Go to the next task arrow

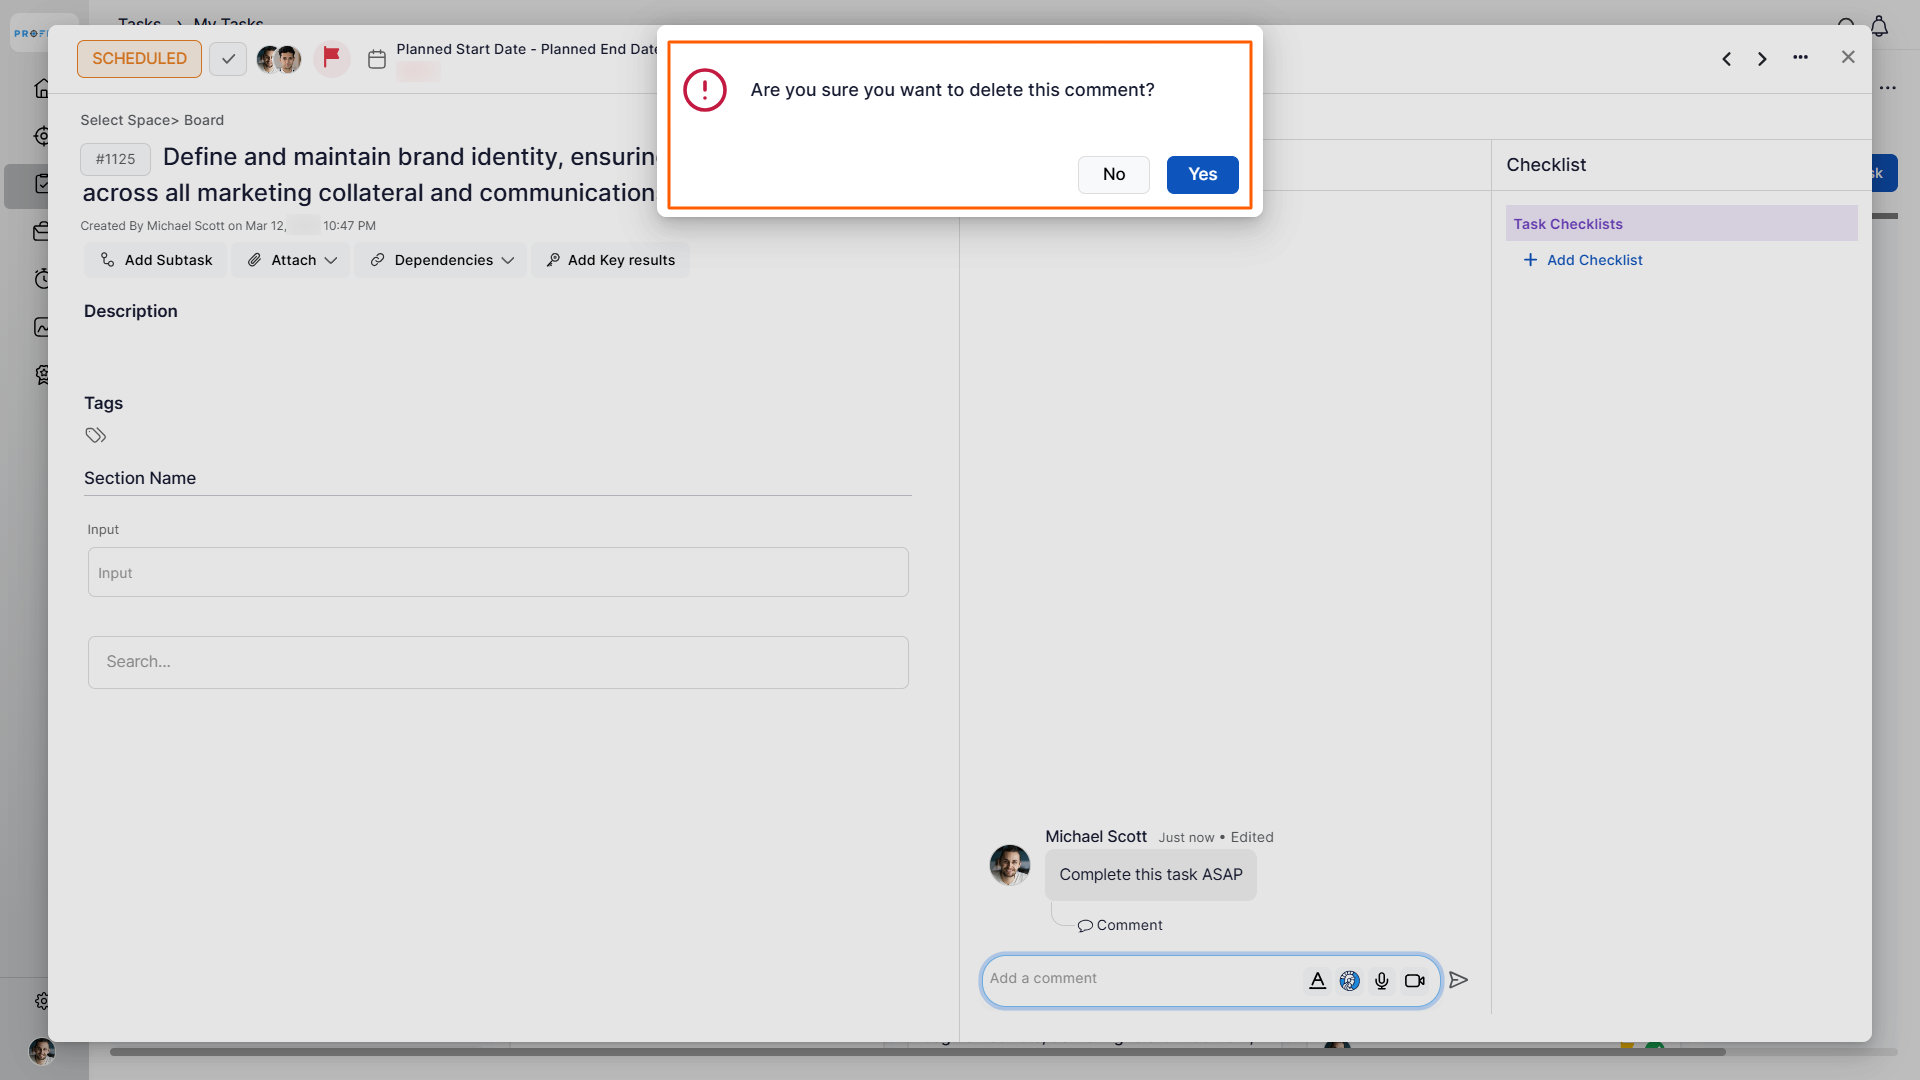1762,59
